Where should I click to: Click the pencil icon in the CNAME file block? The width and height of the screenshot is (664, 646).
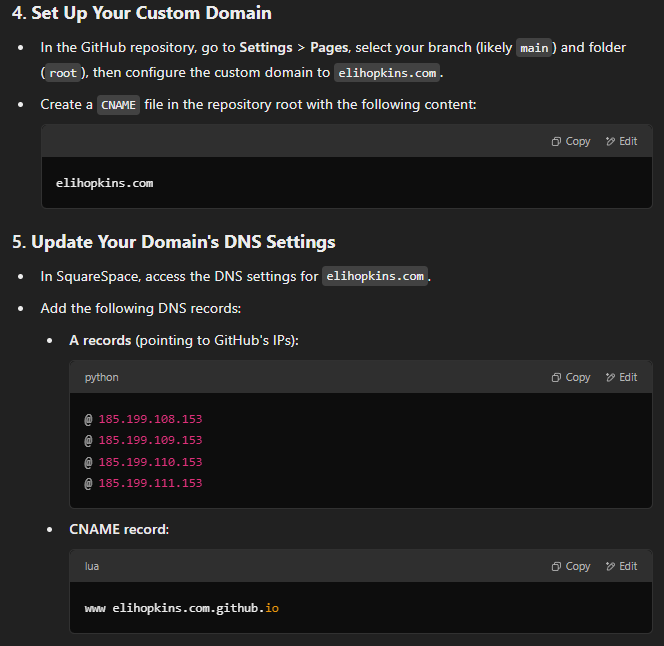610,141
